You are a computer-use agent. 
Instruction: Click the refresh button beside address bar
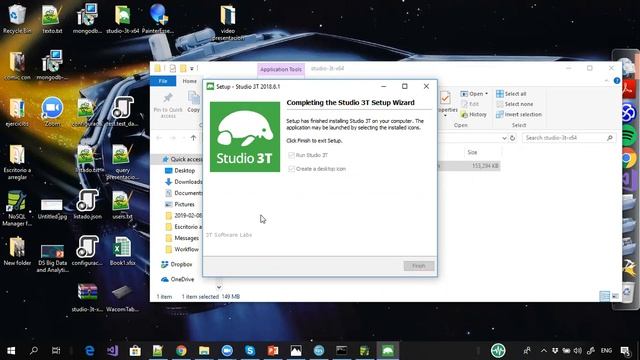pos(513,138)
